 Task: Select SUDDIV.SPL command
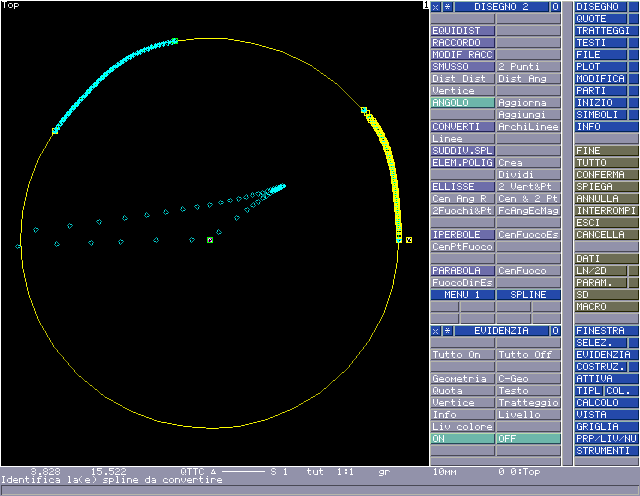tap(463, 151)
